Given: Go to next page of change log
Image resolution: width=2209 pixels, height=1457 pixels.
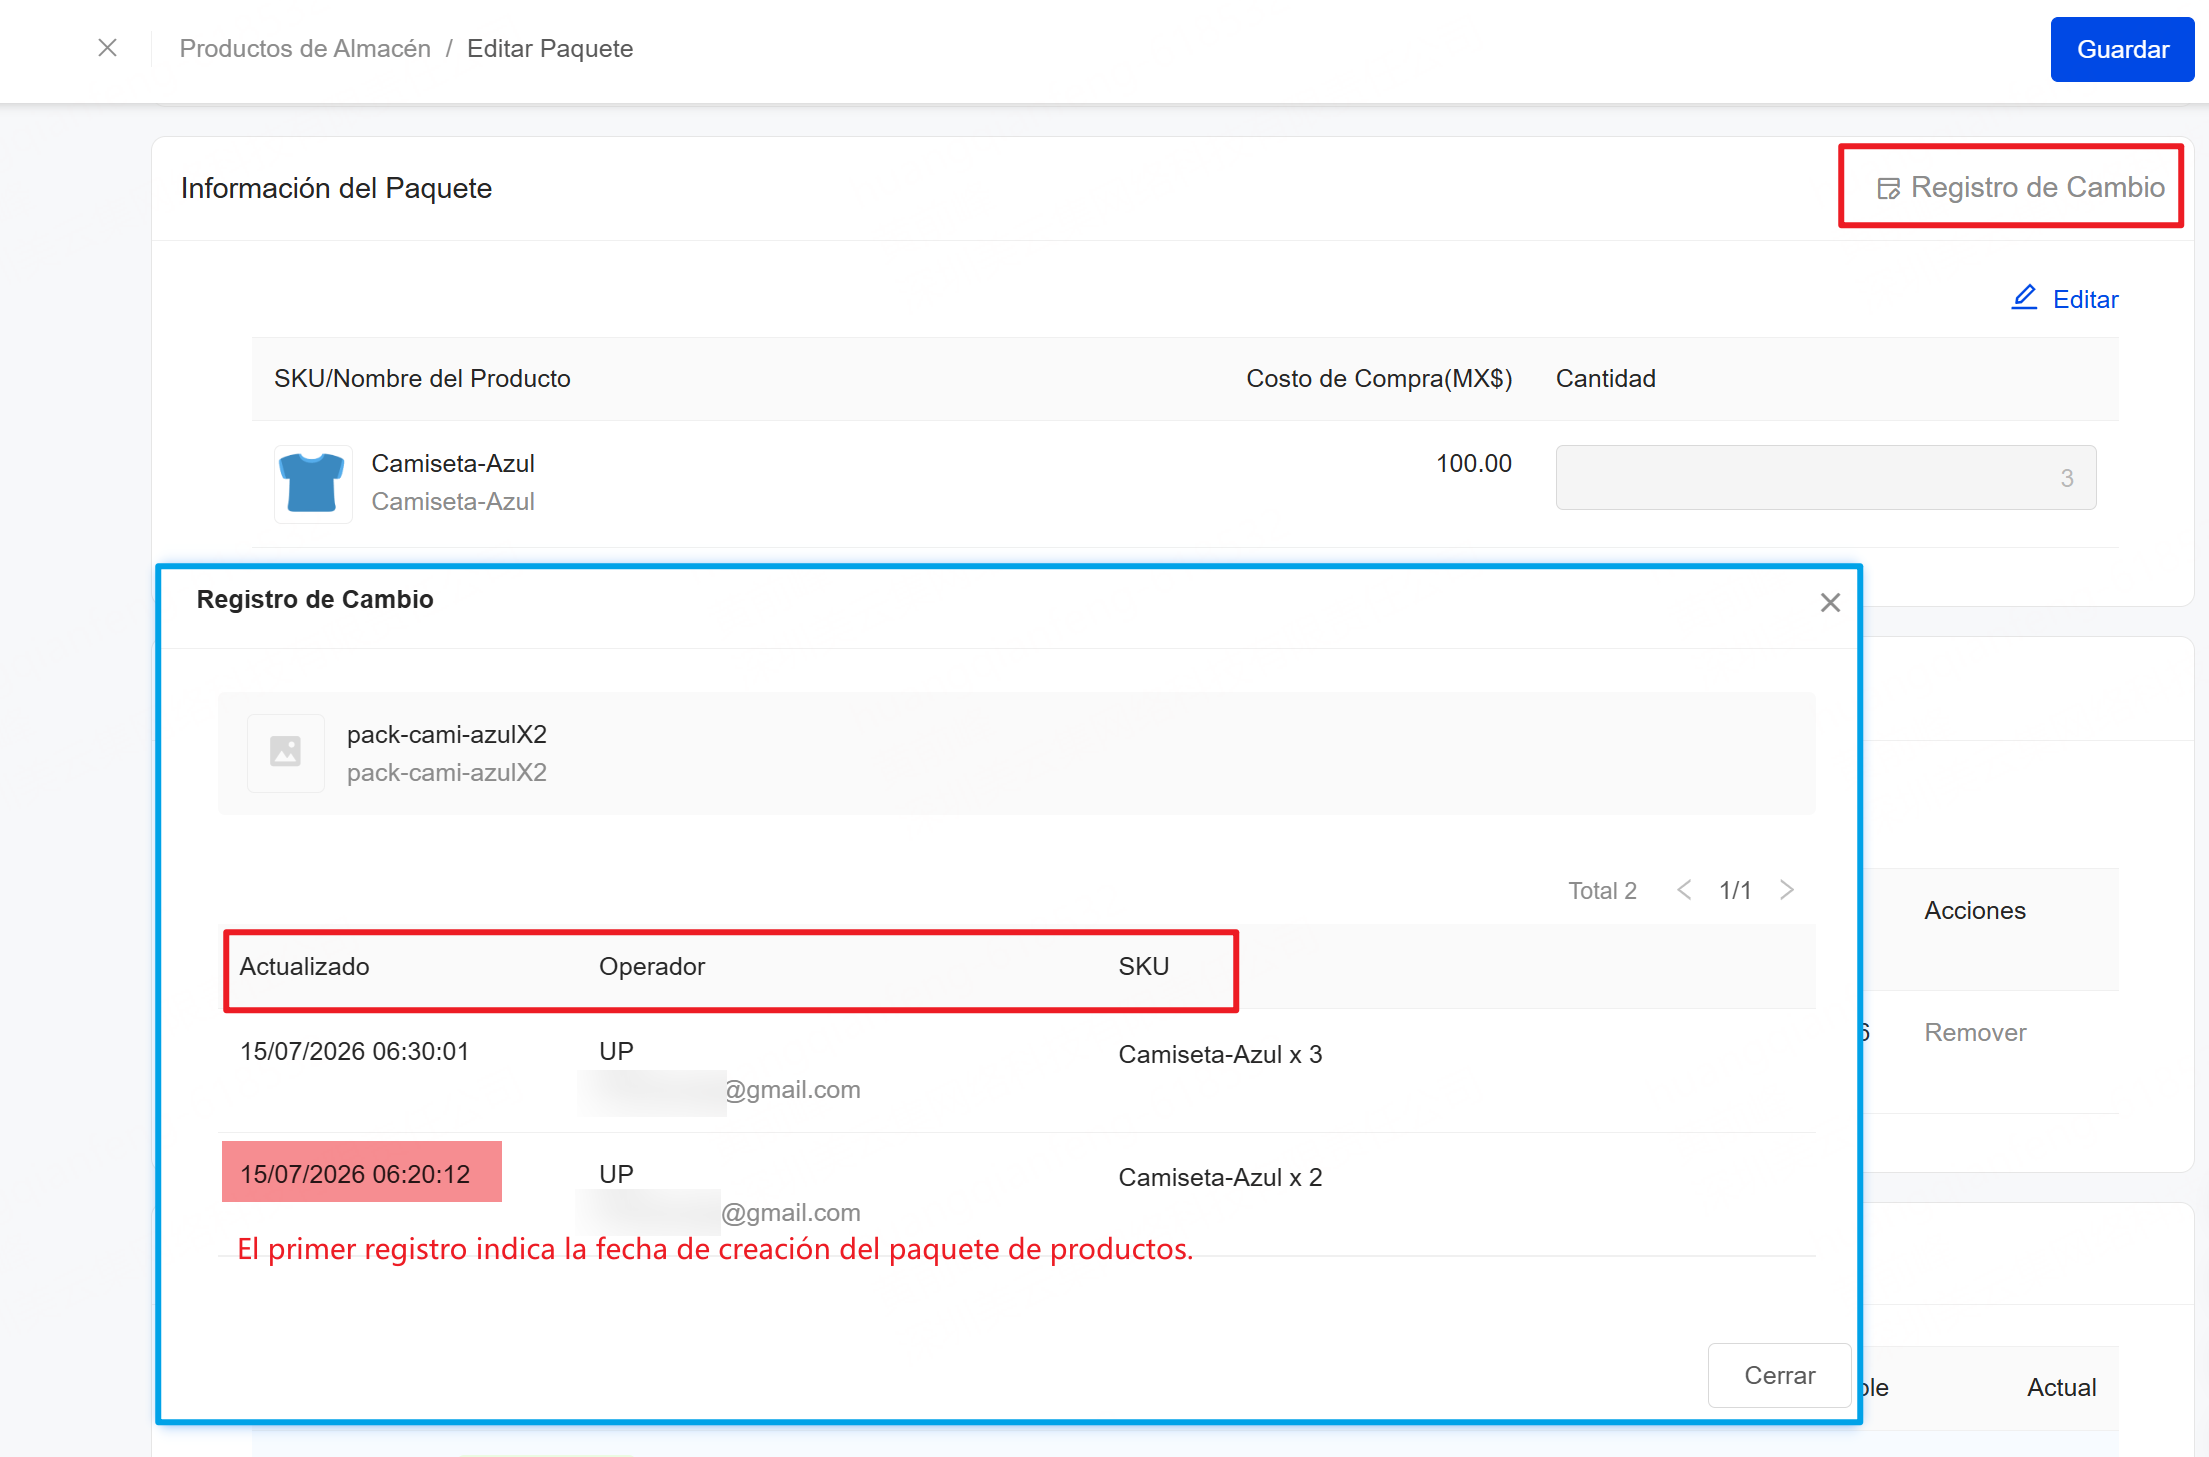Looking at the screenshot, I should click(x=1787, y=890).
